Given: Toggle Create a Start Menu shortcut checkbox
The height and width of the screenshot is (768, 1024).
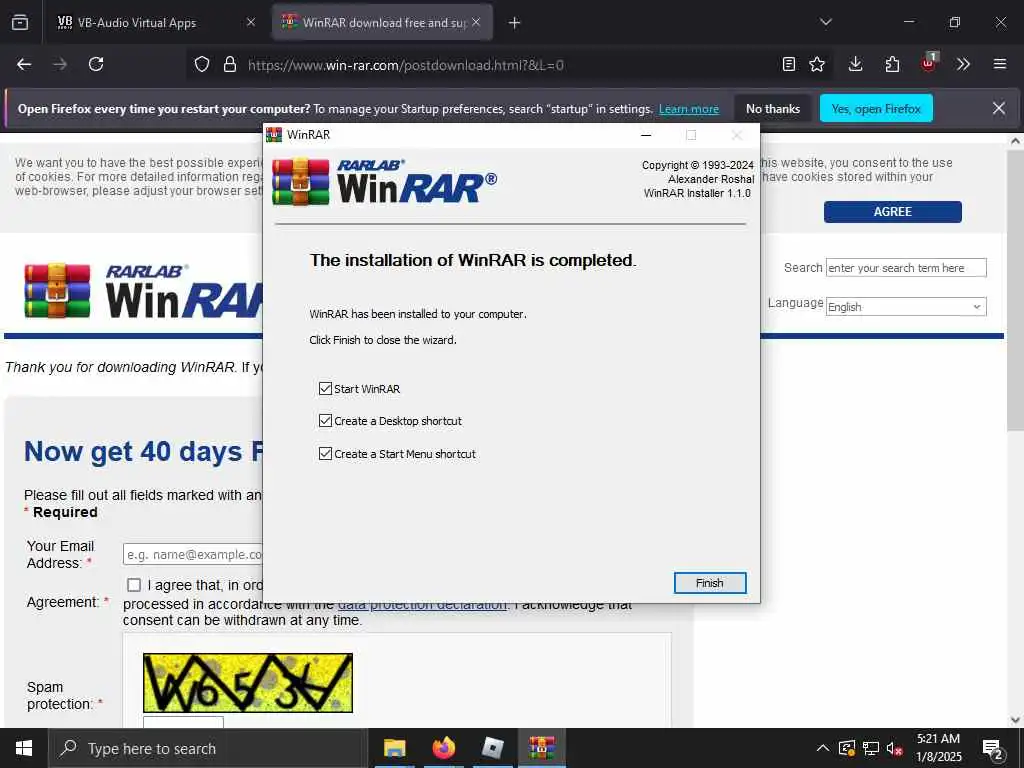Looking at the screenshot, I should (325, 453).
